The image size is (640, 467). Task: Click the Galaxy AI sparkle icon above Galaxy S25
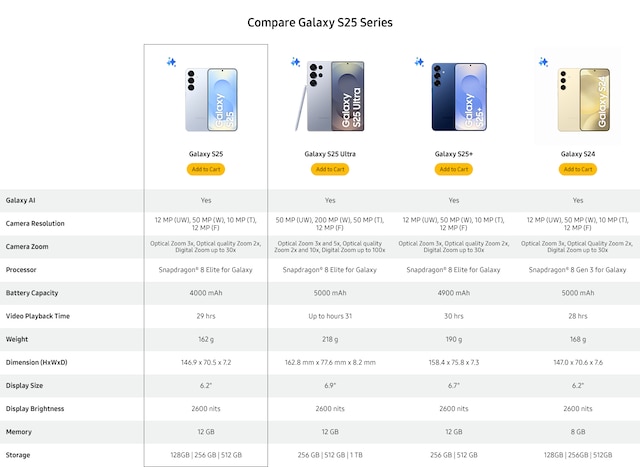pyautogui.click(x=171, y=62)
